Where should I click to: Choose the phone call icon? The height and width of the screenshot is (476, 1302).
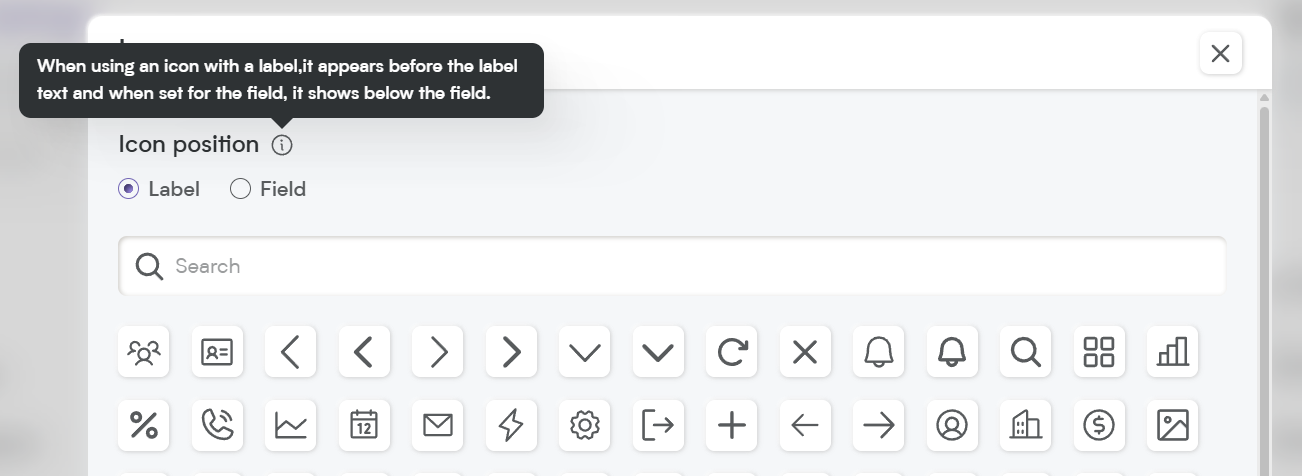217,425
